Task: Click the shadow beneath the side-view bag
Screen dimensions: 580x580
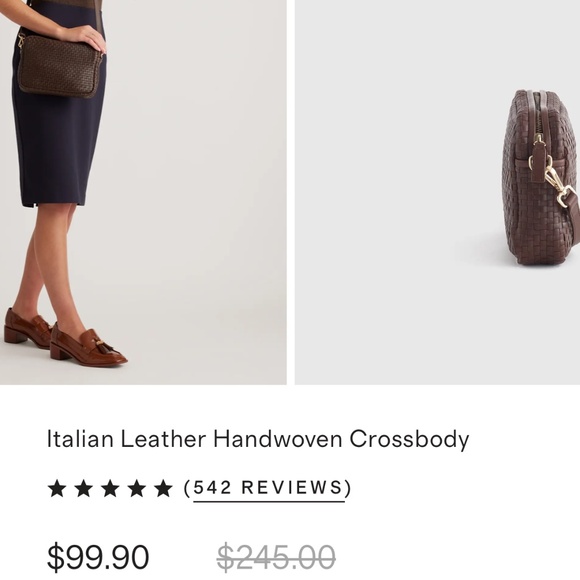Action: pos(481,253)
